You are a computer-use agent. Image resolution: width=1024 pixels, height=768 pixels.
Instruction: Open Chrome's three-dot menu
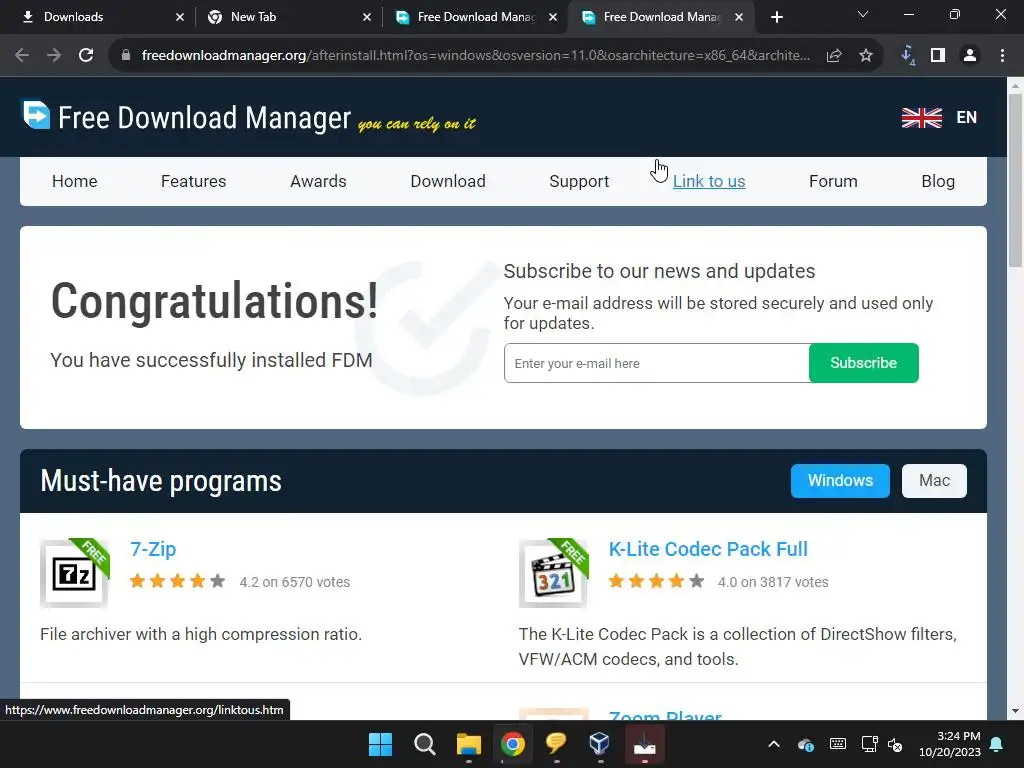(x=1002, y=56)
